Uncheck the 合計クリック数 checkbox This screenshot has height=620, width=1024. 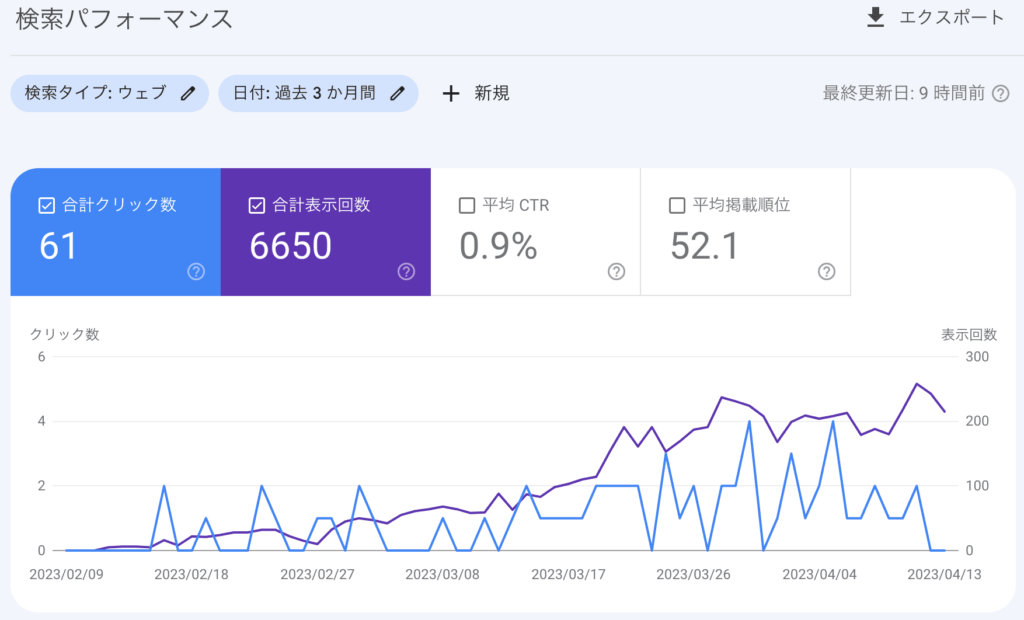[46, 205]
